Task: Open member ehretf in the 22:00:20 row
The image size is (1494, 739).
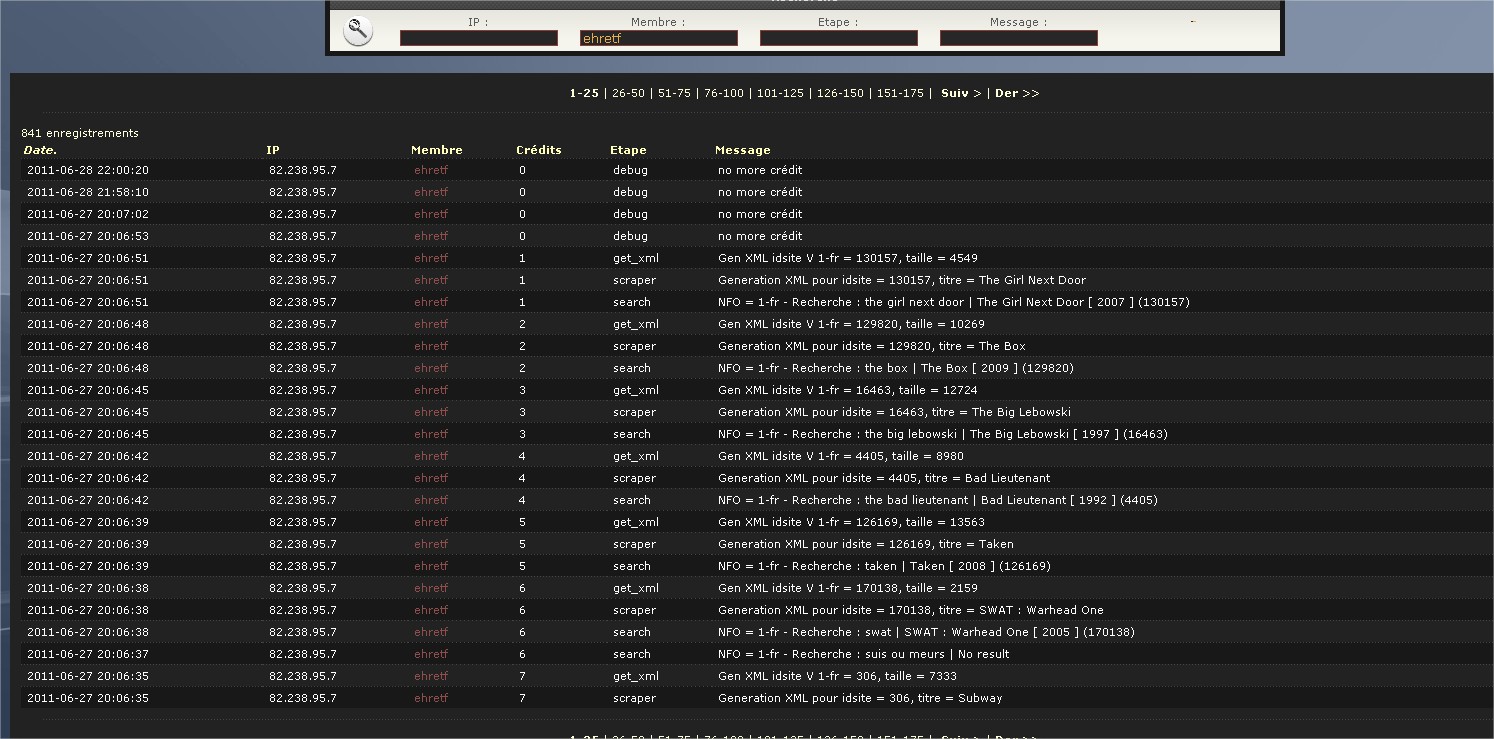Action: 431,170
